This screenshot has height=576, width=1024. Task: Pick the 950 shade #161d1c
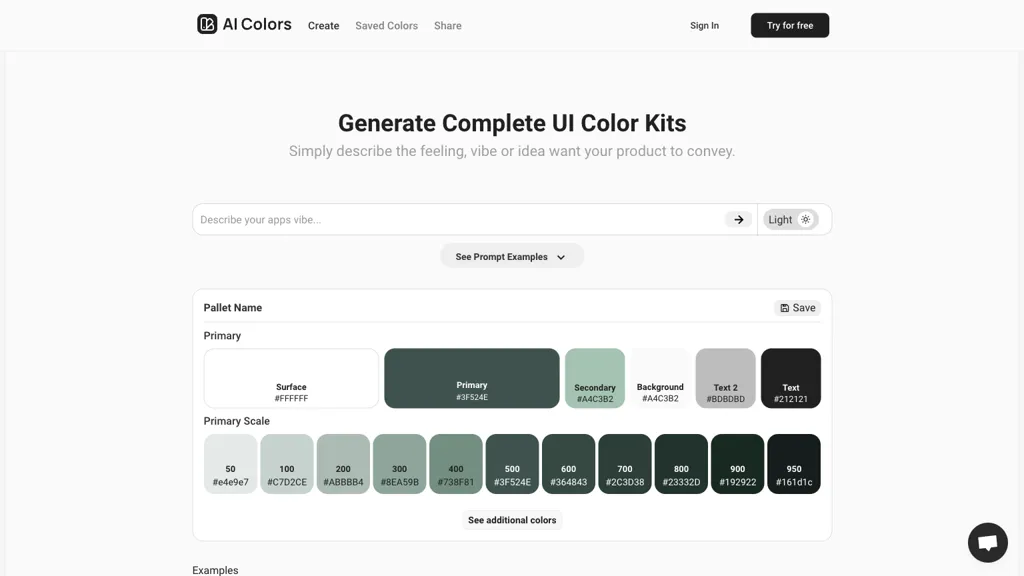coord(794,464)
